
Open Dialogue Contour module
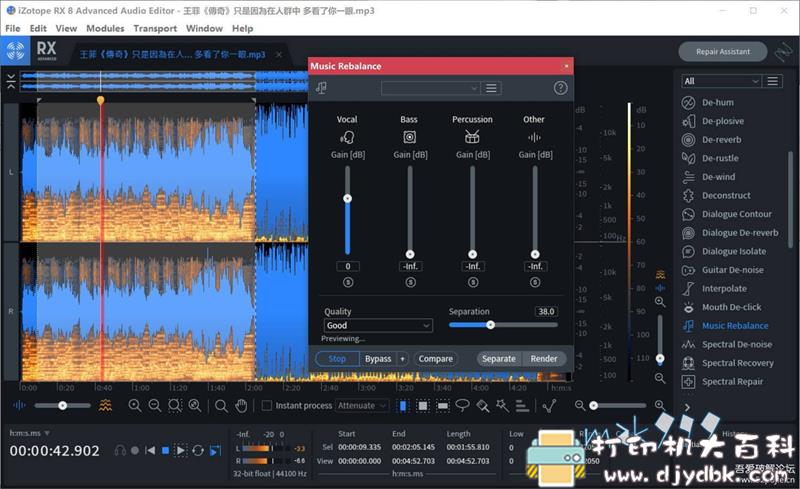coord(736,214)
